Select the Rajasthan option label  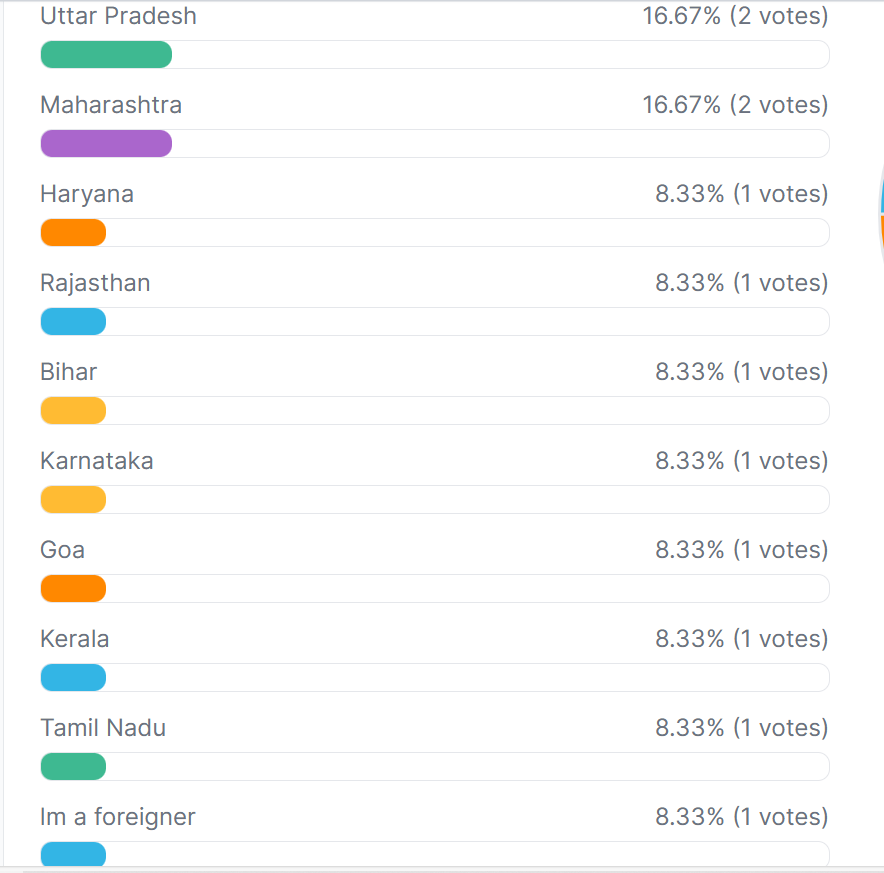[95, 284]
